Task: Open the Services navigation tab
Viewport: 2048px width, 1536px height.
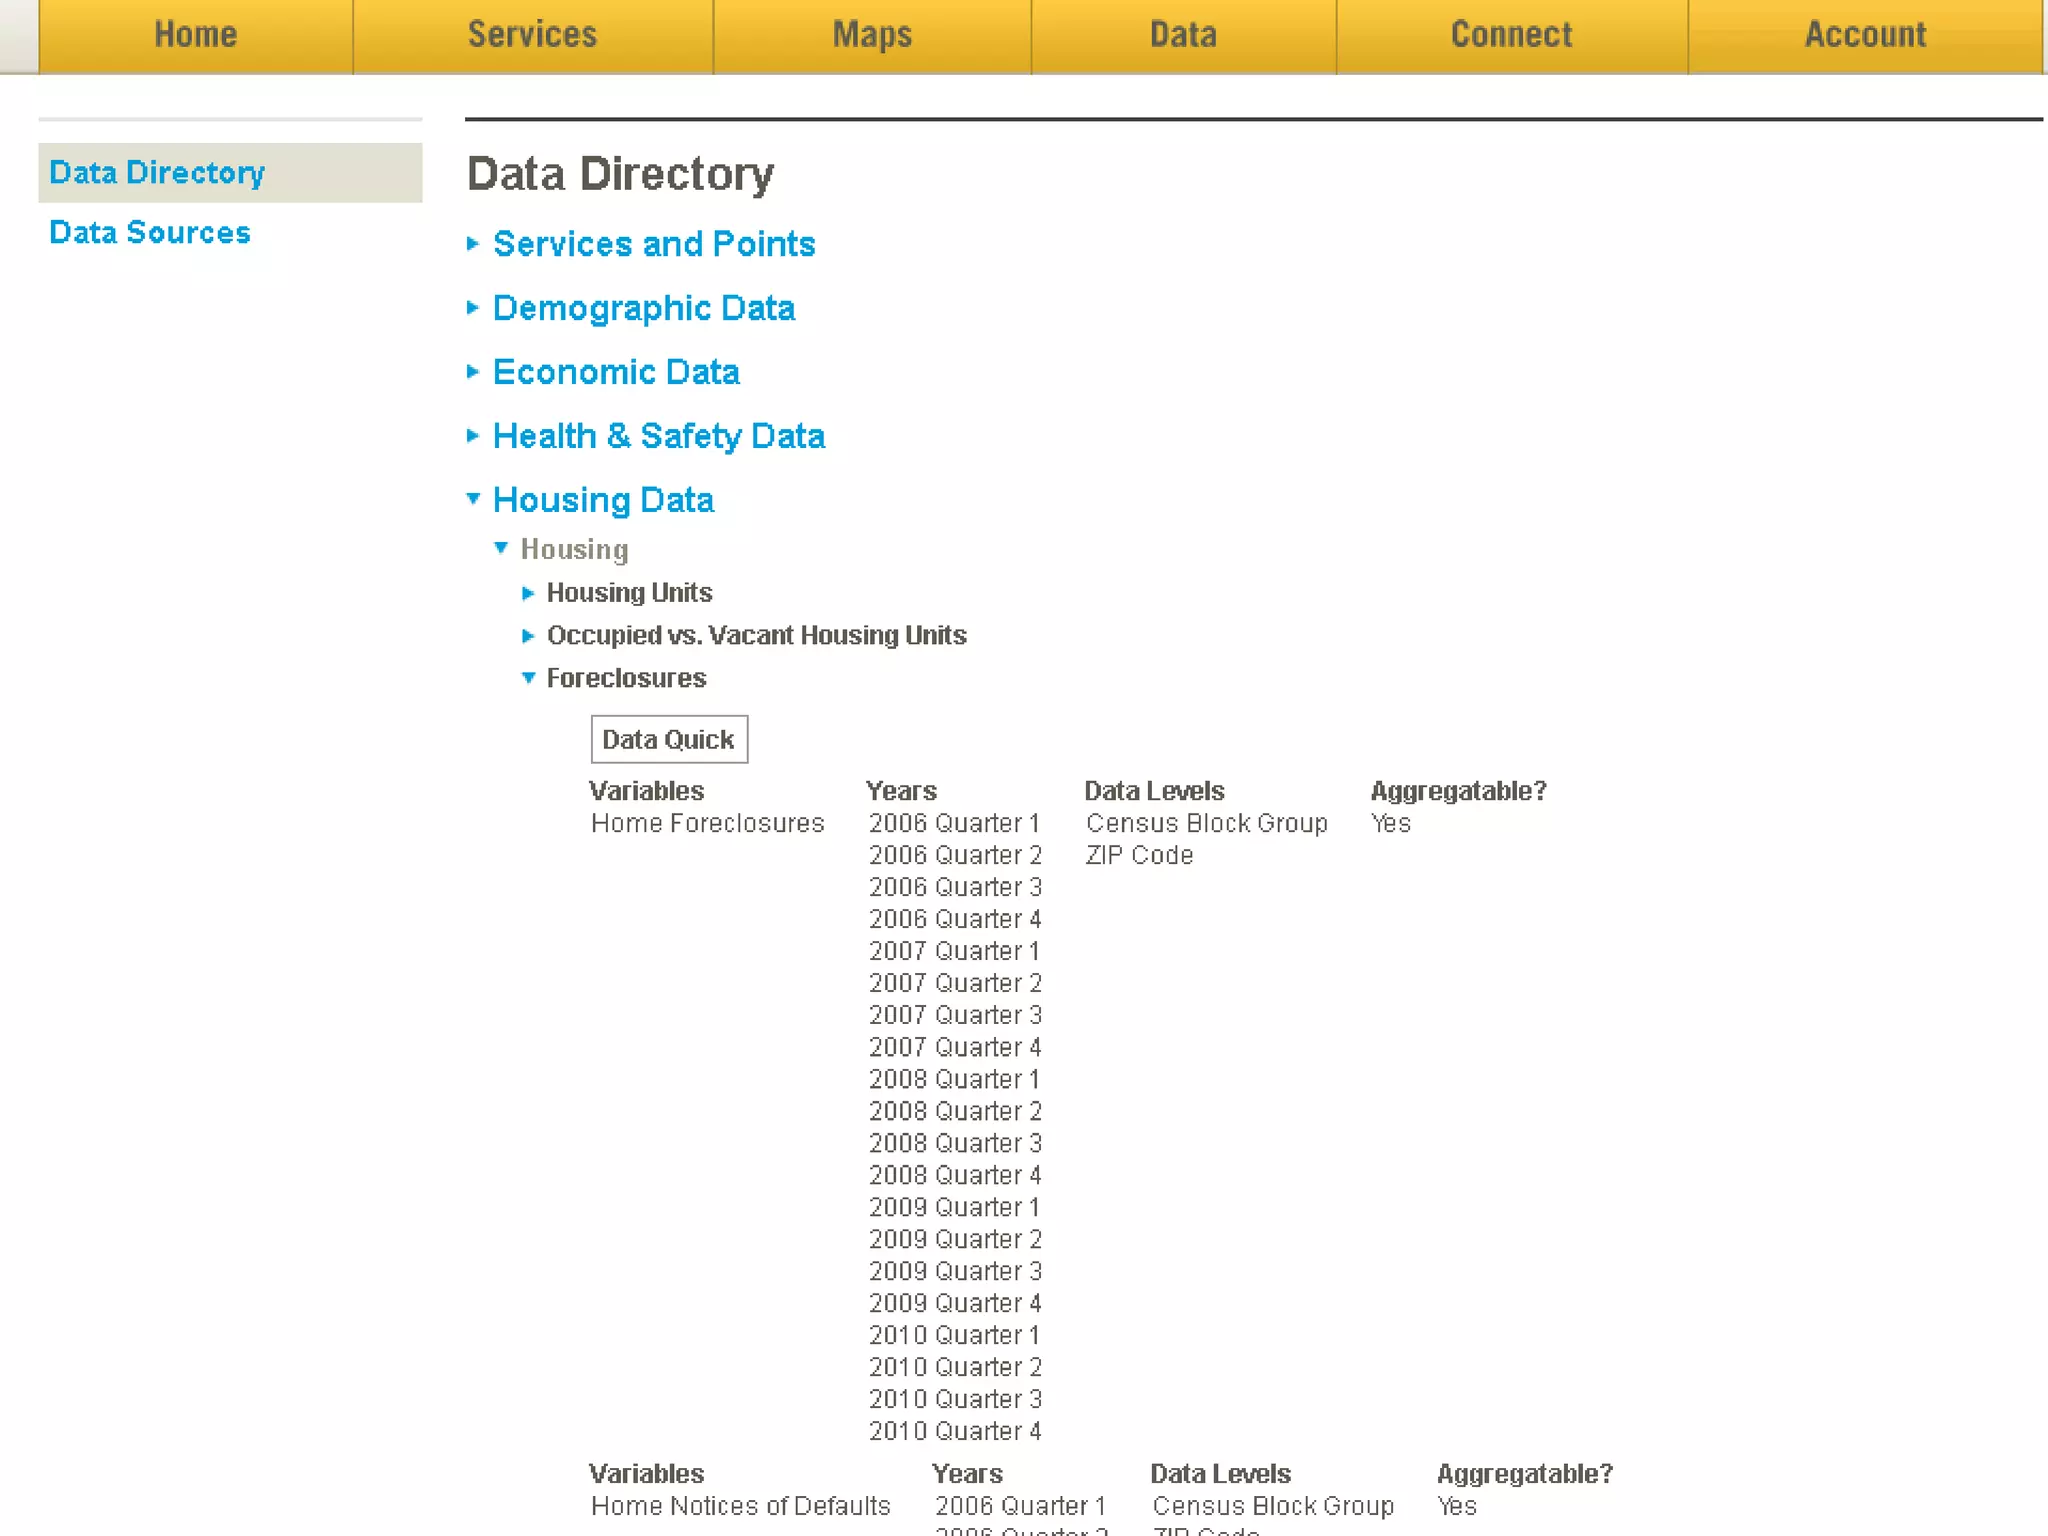Action: pos(532,35)
